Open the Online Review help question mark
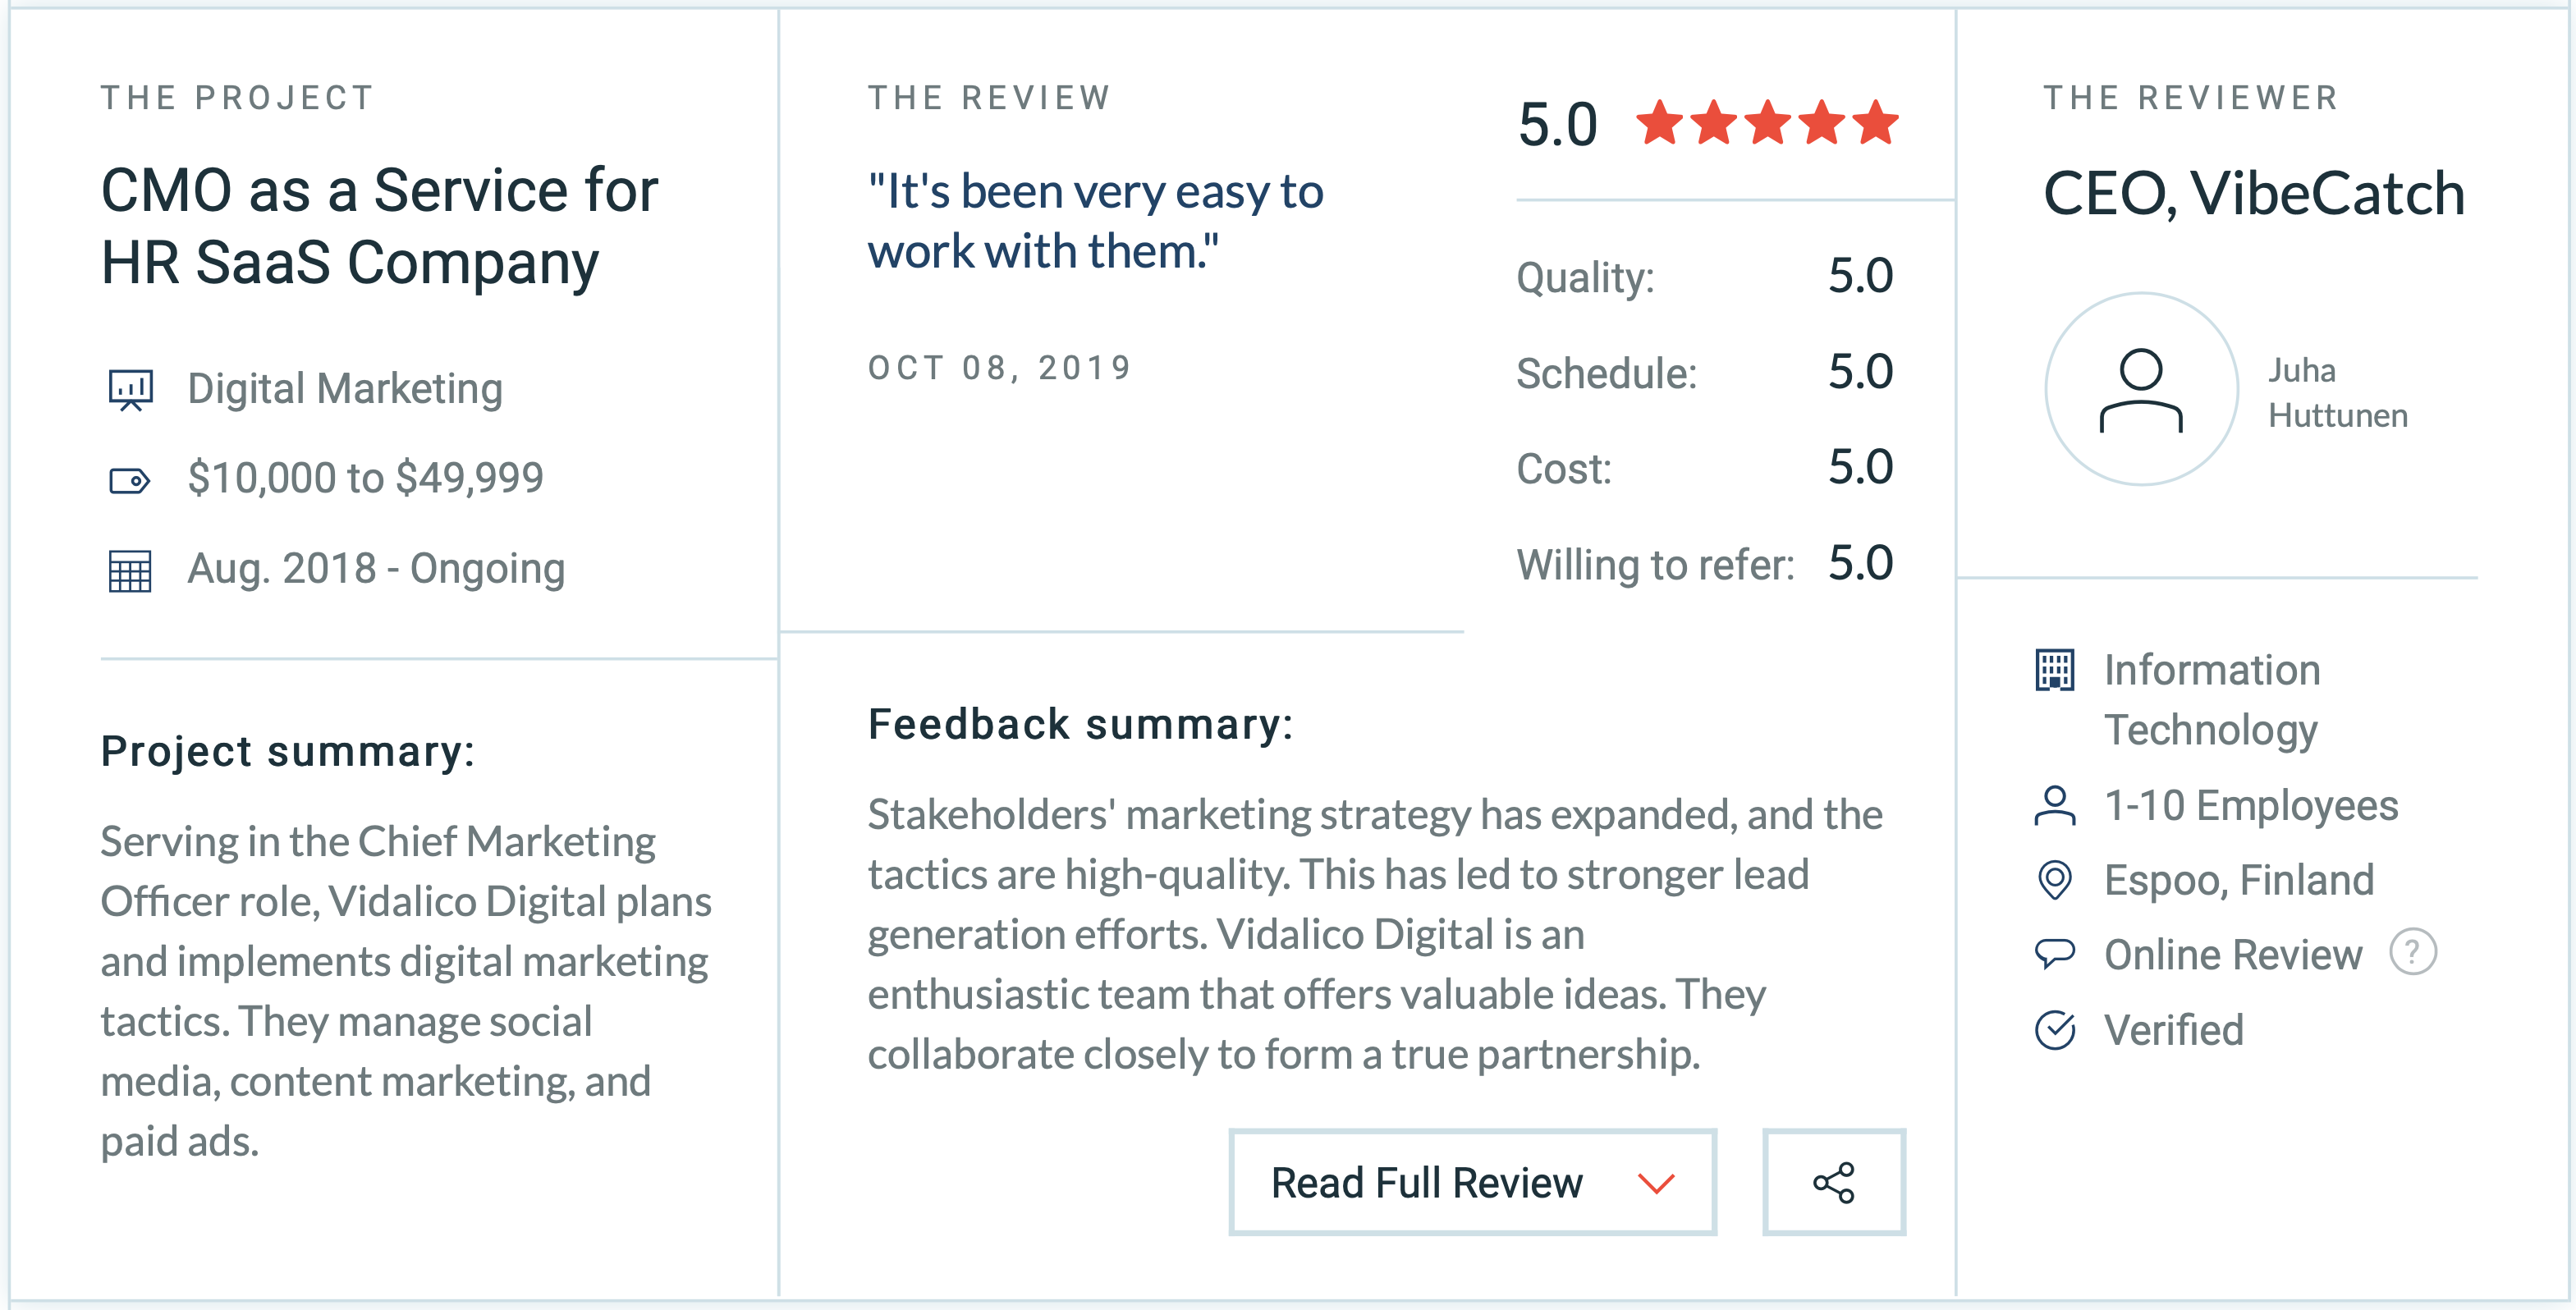Screen dimensions: 2576x1310 click(2412, 952)
